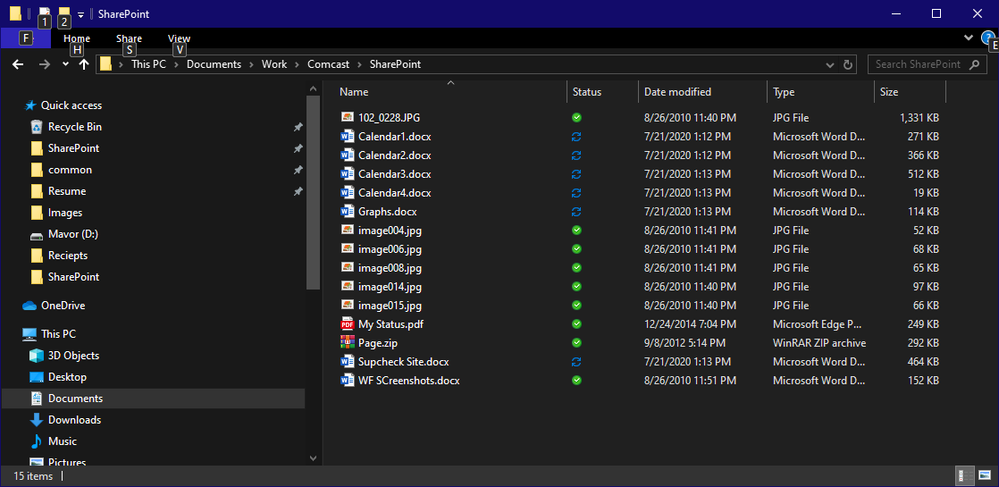Click the navigation pane scroll down arrow
The image size is (999, 487).
313,458
